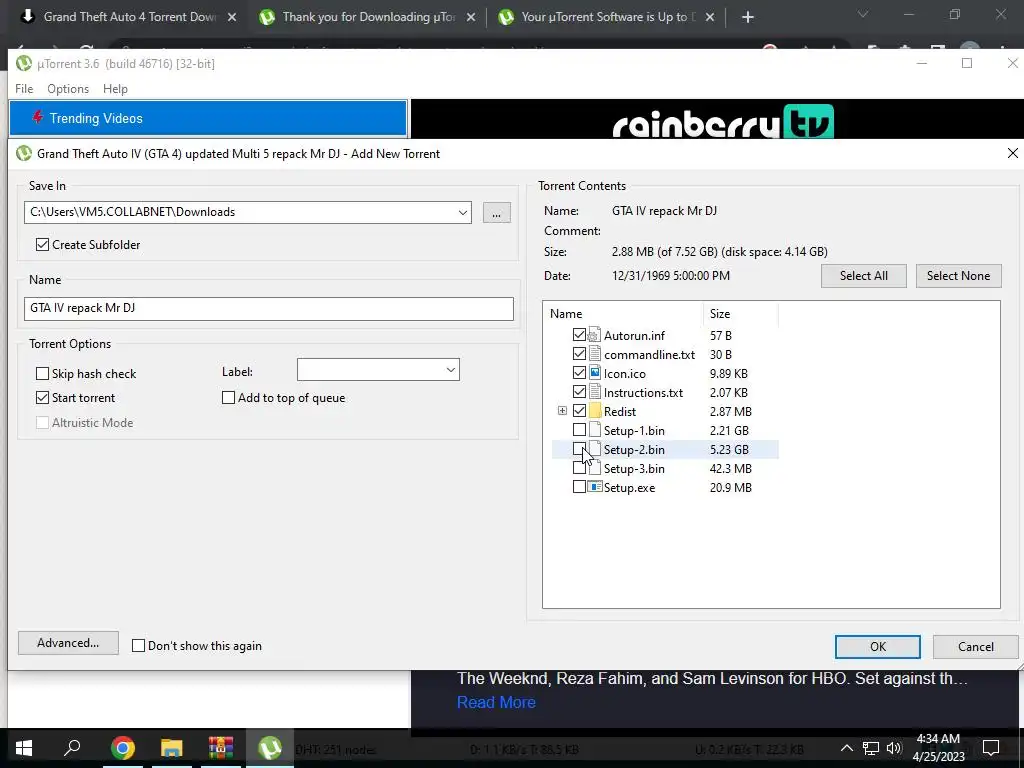Viewport: 1024px width, 768px height.
Task: Close the Grand Theft Auto 4 Torrent tab
Action: 232,17
